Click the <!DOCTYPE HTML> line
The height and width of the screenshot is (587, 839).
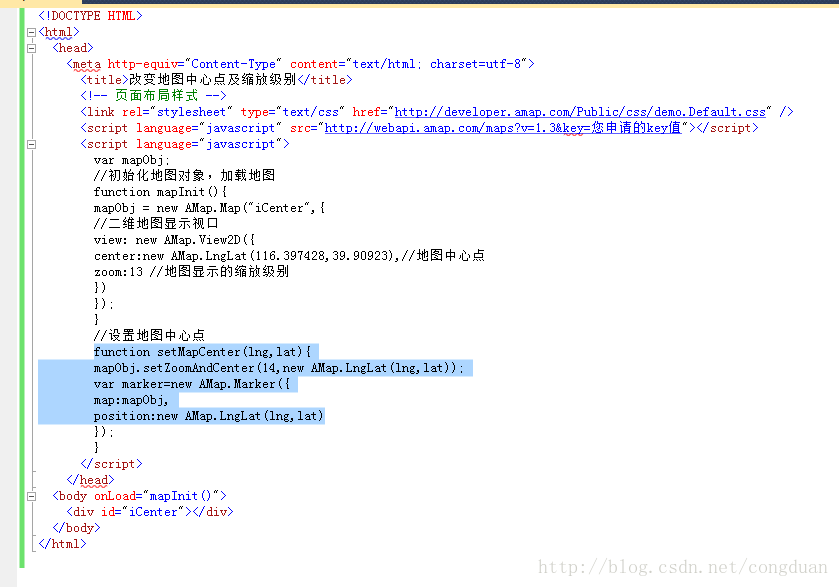point(90,16)
